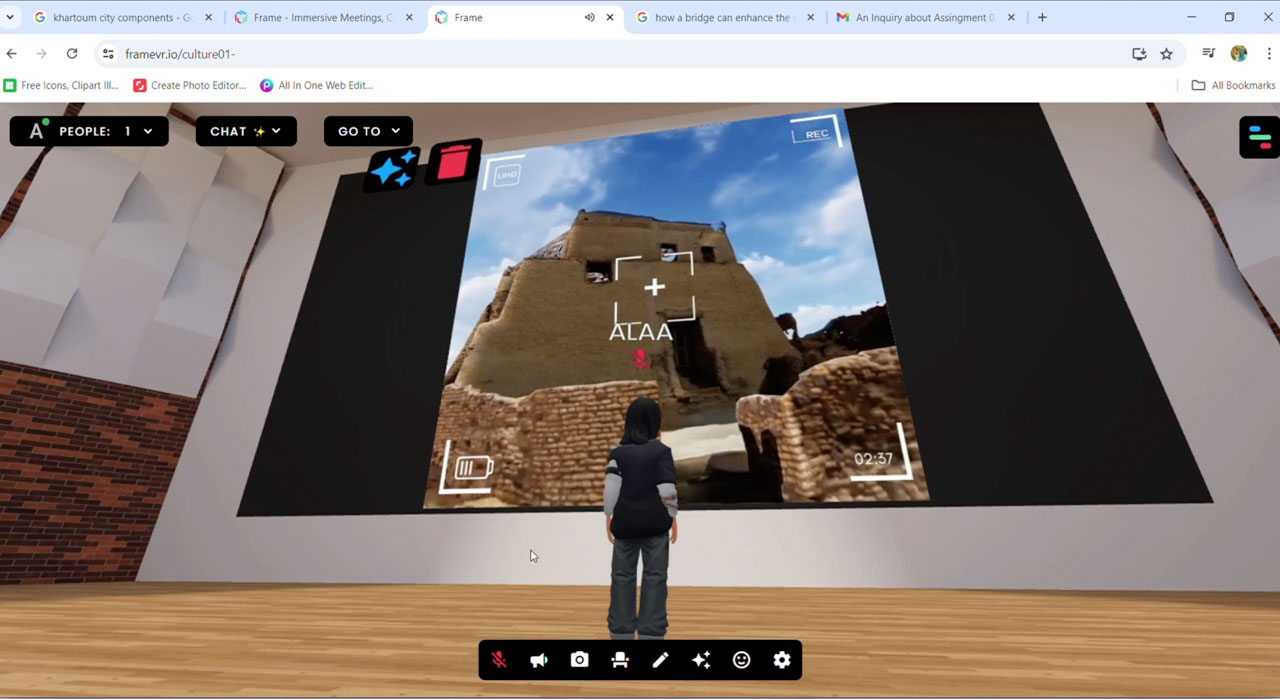This screenshot has height=699, width=1280.
Task: Unmute the microphone in bottom toolbar
Action: (x=499, y=660)
